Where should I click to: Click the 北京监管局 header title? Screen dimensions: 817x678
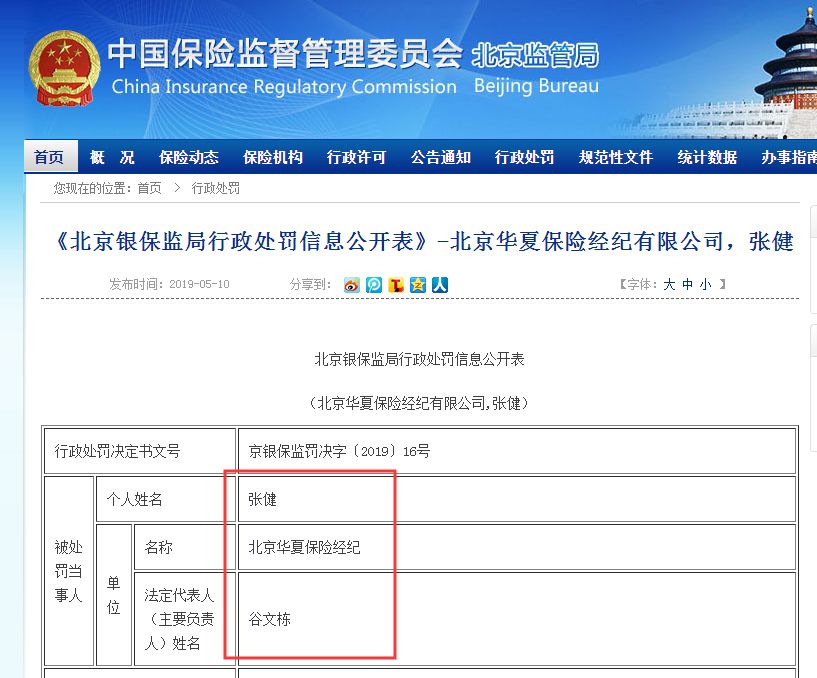[535, 56]
